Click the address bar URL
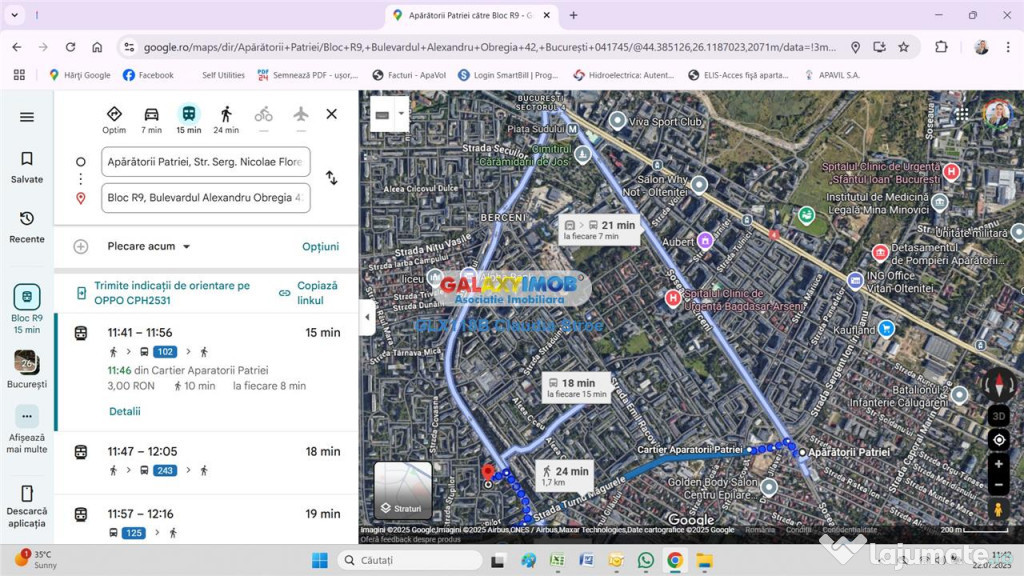Viewport: 1024px width, 576px height. point(490,47)
